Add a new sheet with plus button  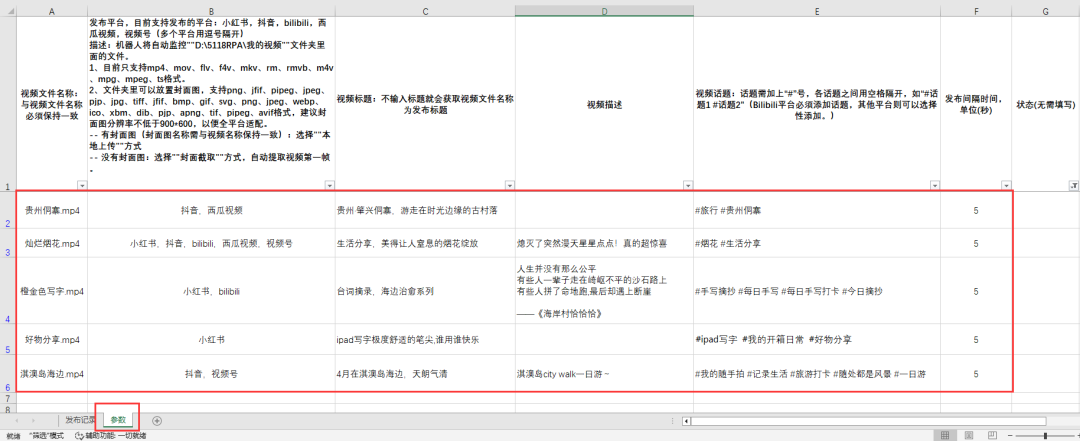coord(157,420)
